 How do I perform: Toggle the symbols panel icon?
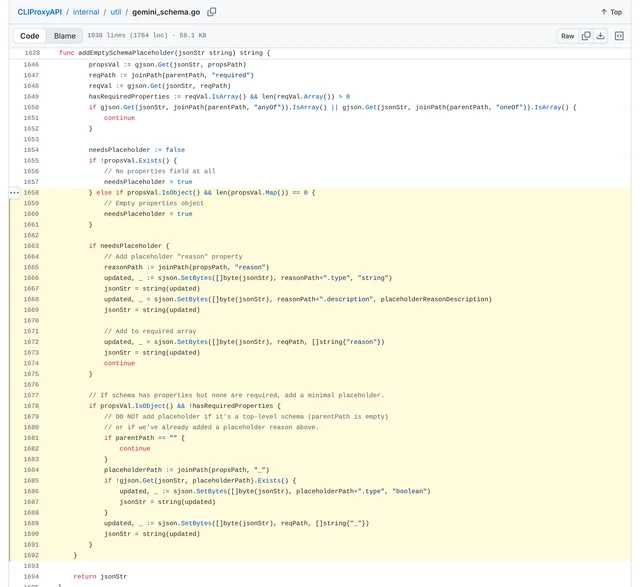coord(619,36)
